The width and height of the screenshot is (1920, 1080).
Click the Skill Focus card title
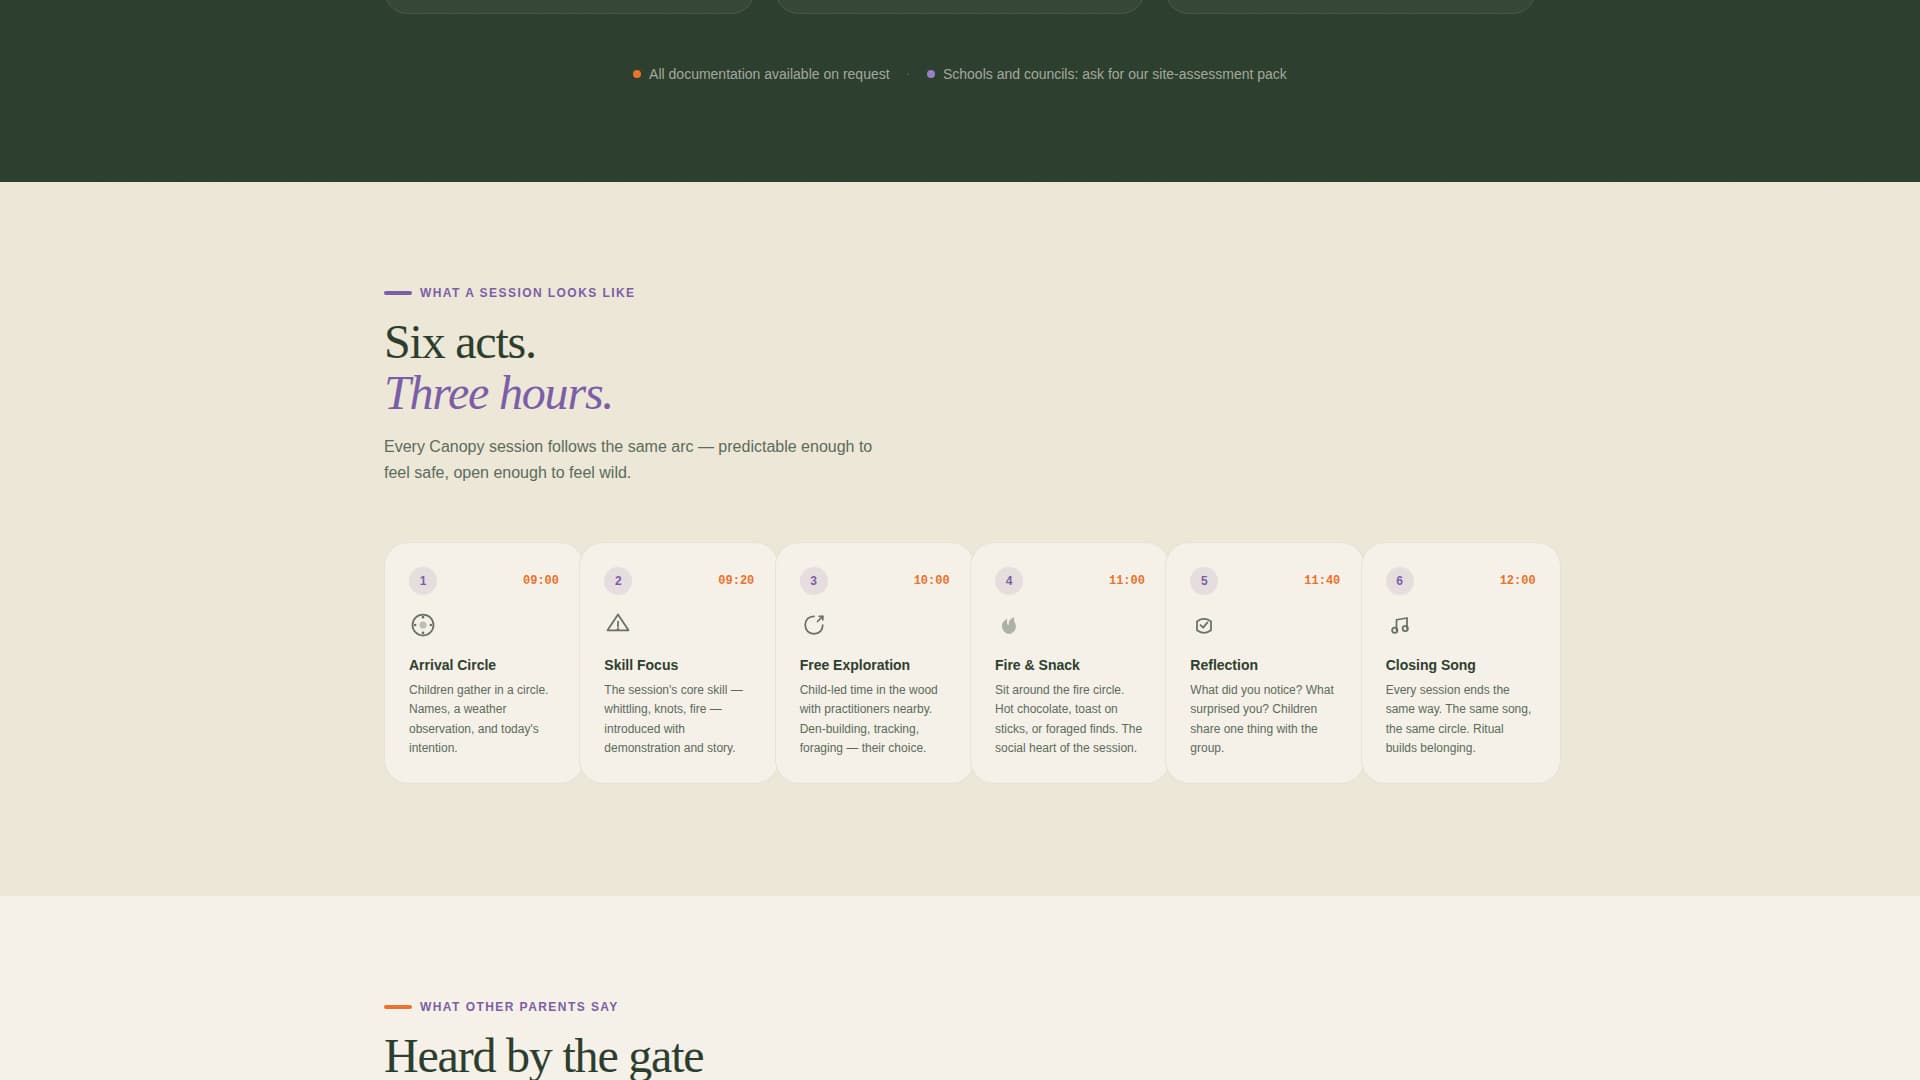click(641, 665)
